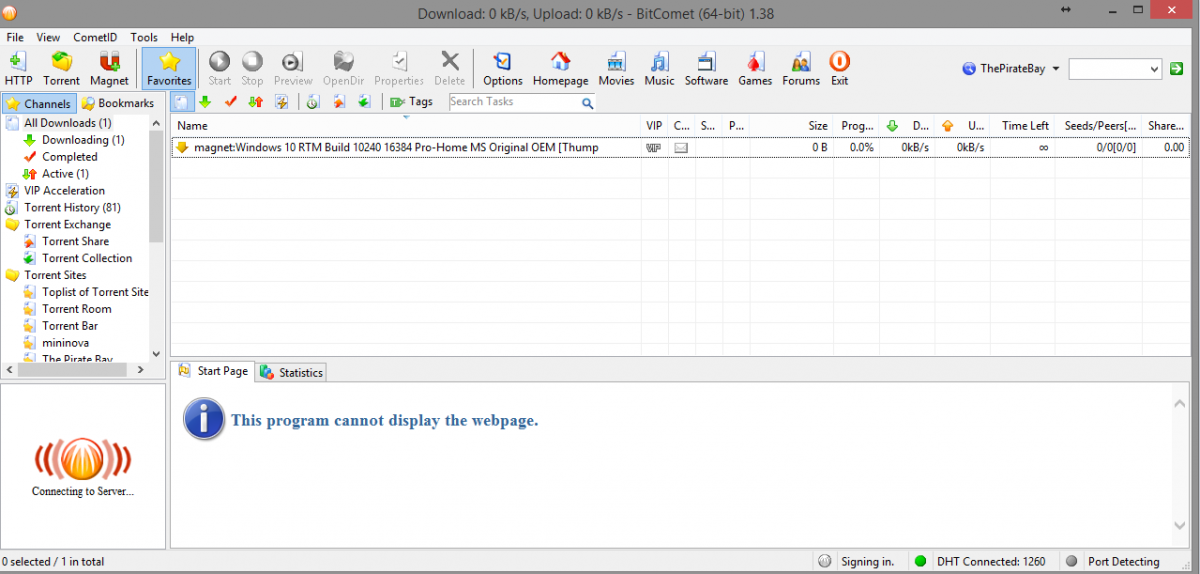Click the Search Tasks field

pyautogui.click(x=514, y=102)
